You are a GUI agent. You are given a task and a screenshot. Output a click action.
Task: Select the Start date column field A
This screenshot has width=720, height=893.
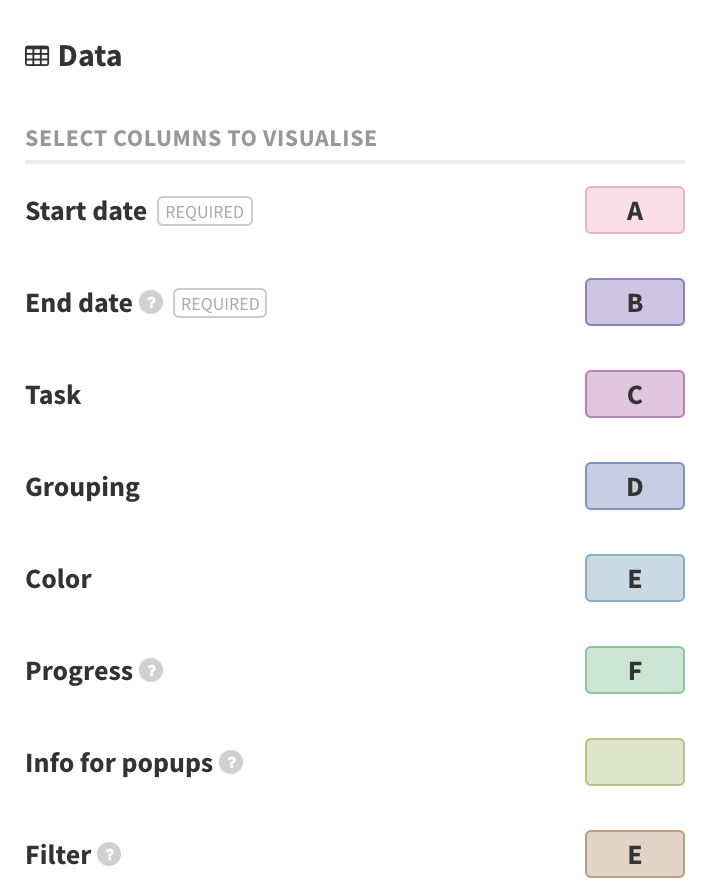[635, 210]
